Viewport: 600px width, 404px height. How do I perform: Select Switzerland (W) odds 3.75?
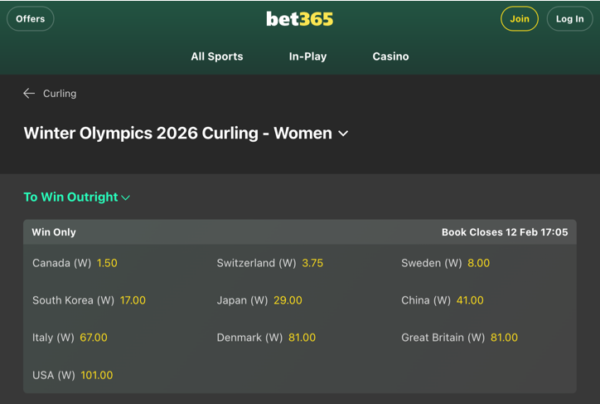(x=312, y=263)
